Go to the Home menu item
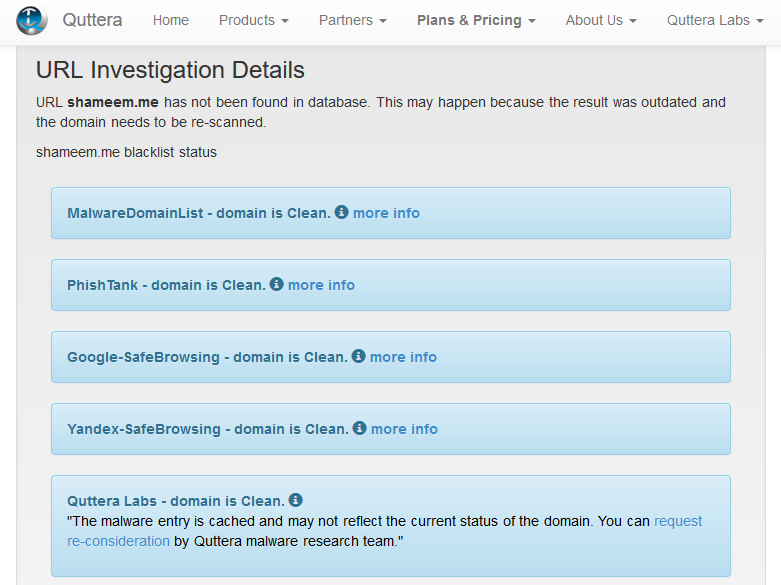This screenshot has width=781, height=585. click(170, 20)
